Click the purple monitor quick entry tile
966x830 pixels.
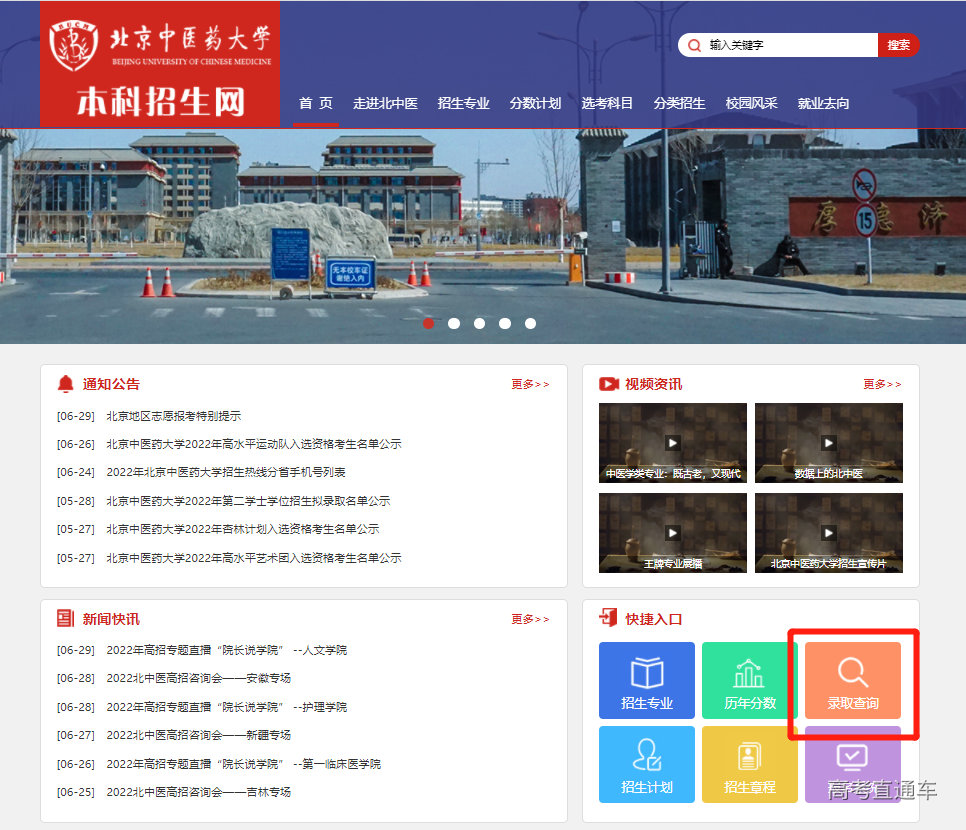pyautogui.click(x=852, y=762)
